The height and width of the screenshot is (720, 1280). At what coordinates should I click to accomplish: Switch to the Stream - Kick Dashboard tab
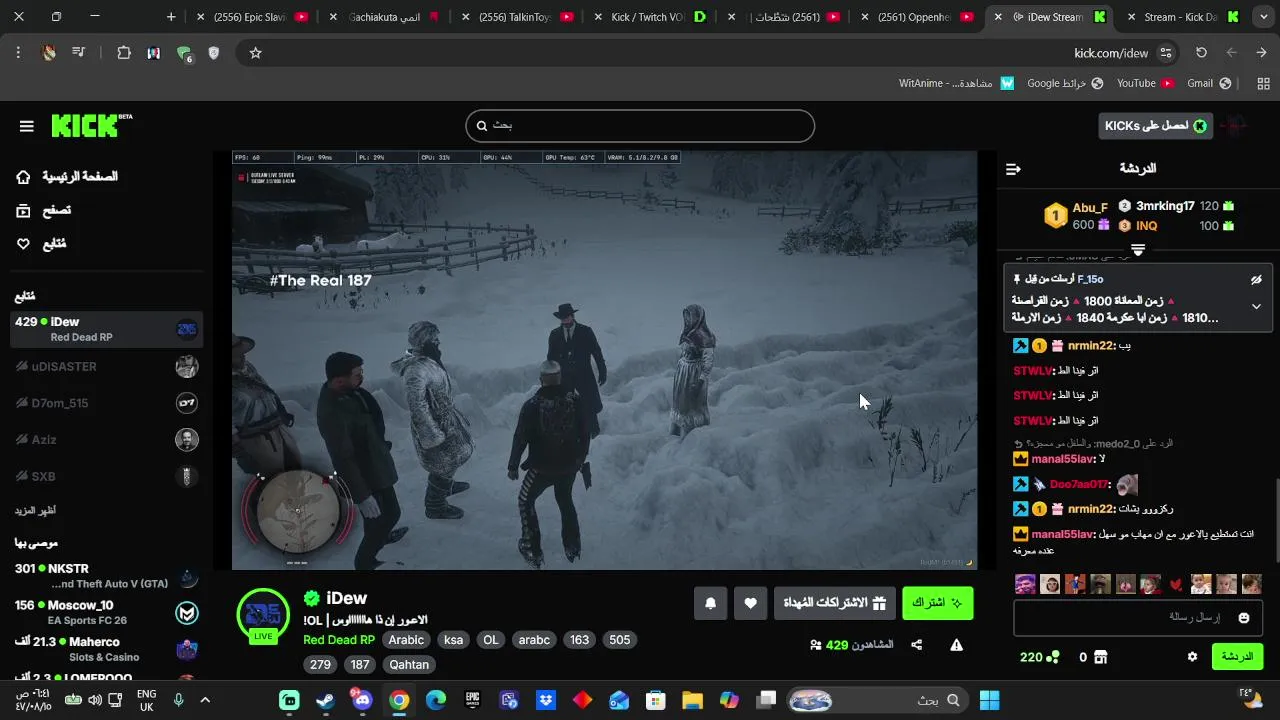tap(1181, 17)
